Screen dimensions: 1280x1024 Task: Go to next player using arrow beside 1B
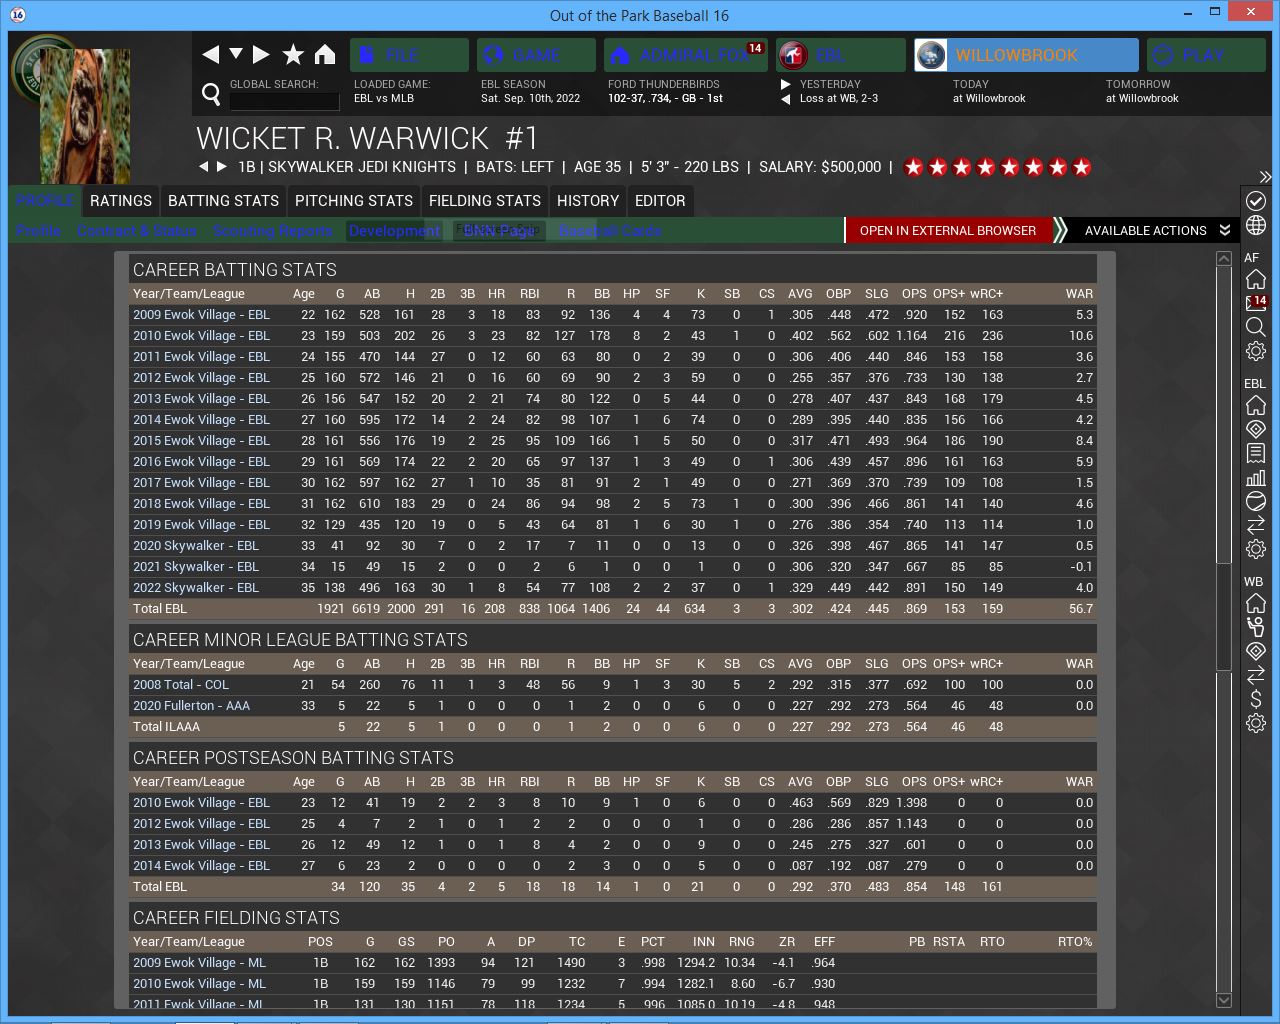[x=222, y=167]
